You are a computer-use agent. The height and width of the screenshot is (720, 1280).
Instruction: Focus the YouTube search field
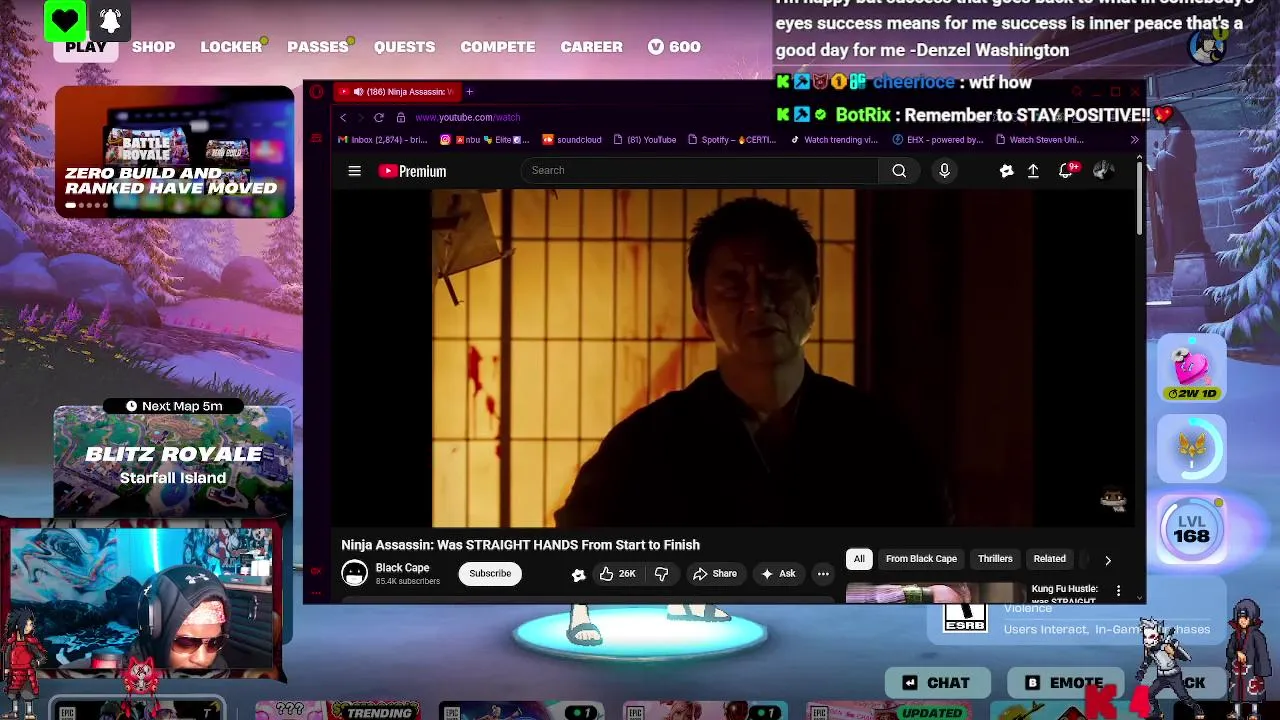pos(700,171)
